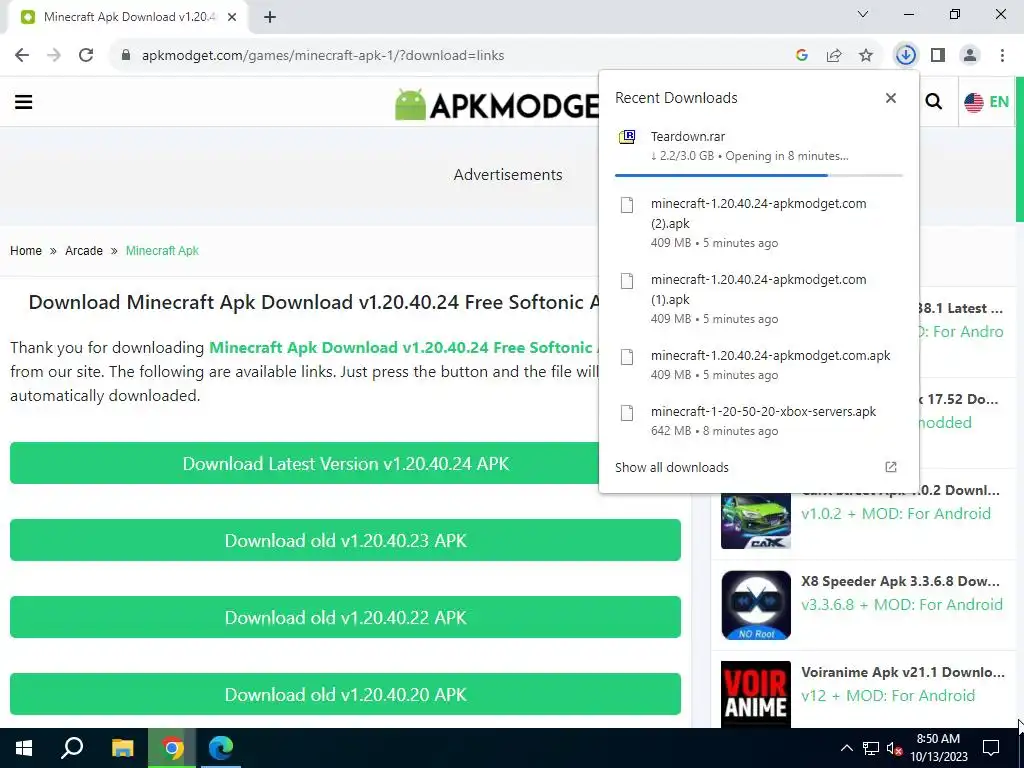This screenshot has height=768, width=1024.
Task: Open downloads page via external link icon
Action: point(891,467)
